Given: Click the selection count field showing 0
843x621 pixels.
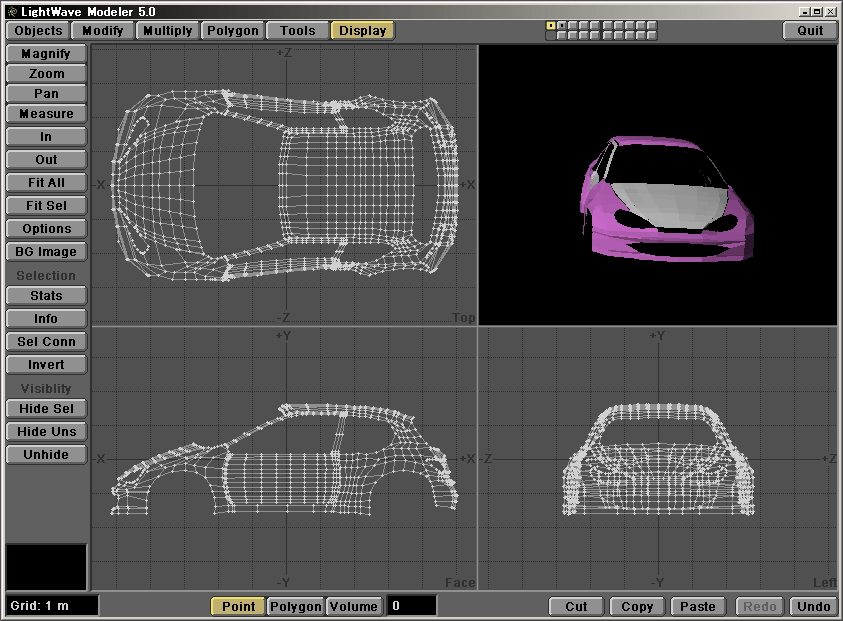Looking at the screenshot, I should [x=411, y=606].
